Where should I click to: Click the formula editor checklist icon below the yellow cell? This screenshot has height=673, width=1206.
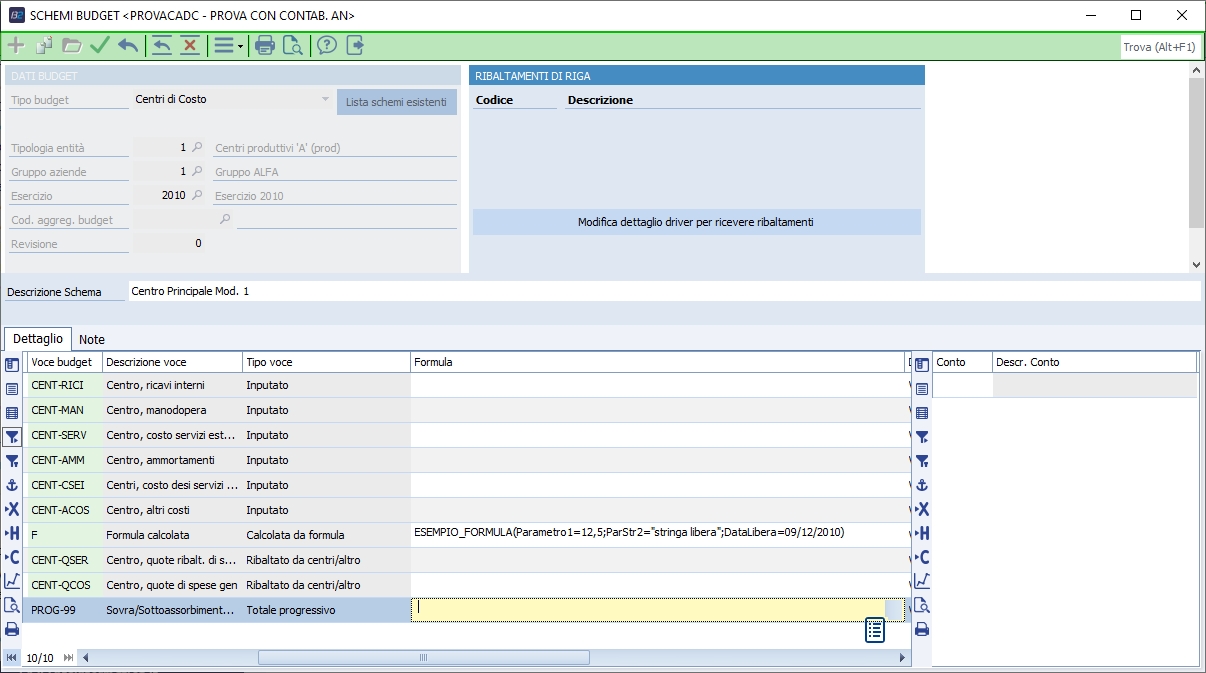point(875,630)
